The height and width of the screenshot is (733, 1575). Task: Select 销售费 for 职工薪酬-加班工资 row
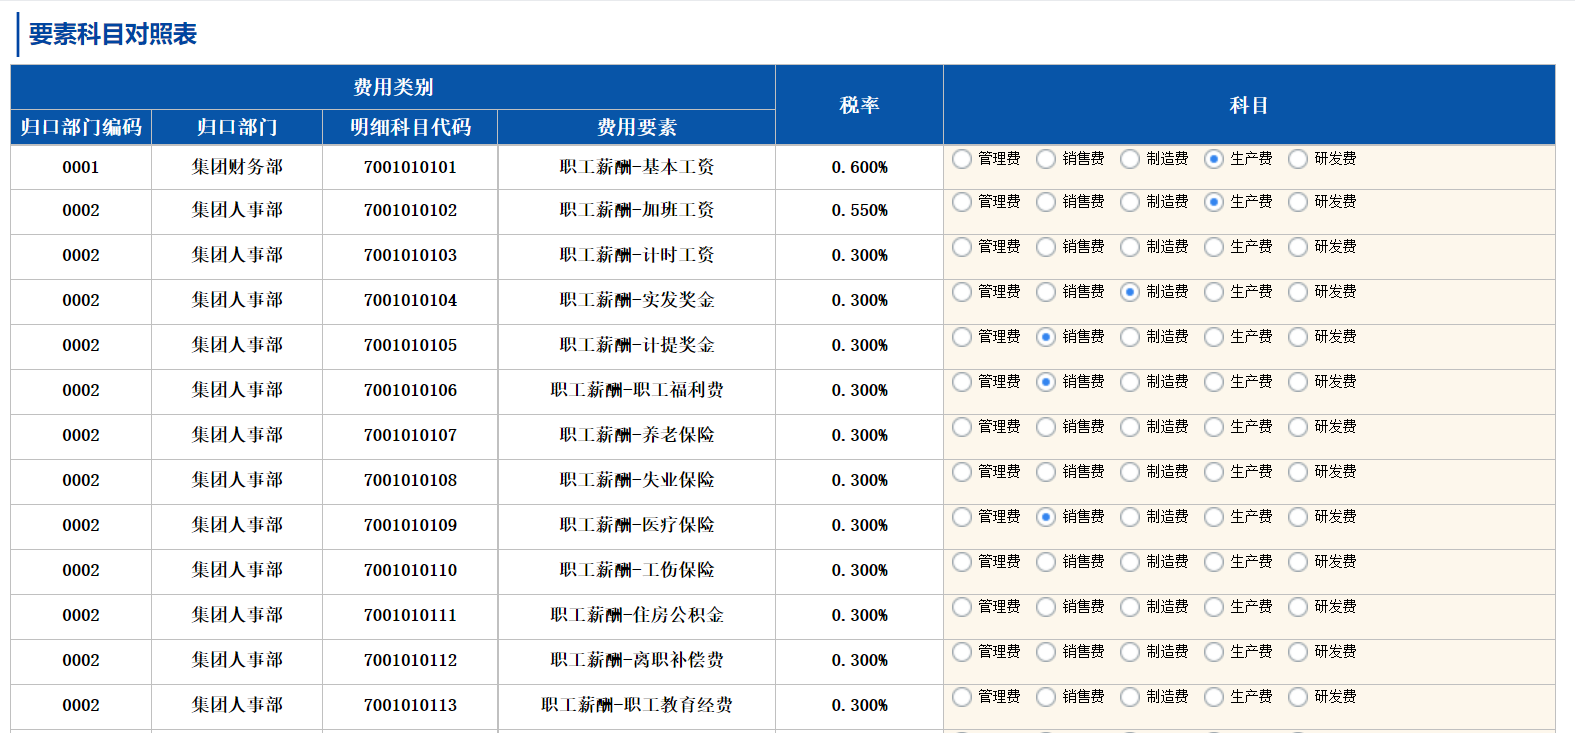(1046, 202)
